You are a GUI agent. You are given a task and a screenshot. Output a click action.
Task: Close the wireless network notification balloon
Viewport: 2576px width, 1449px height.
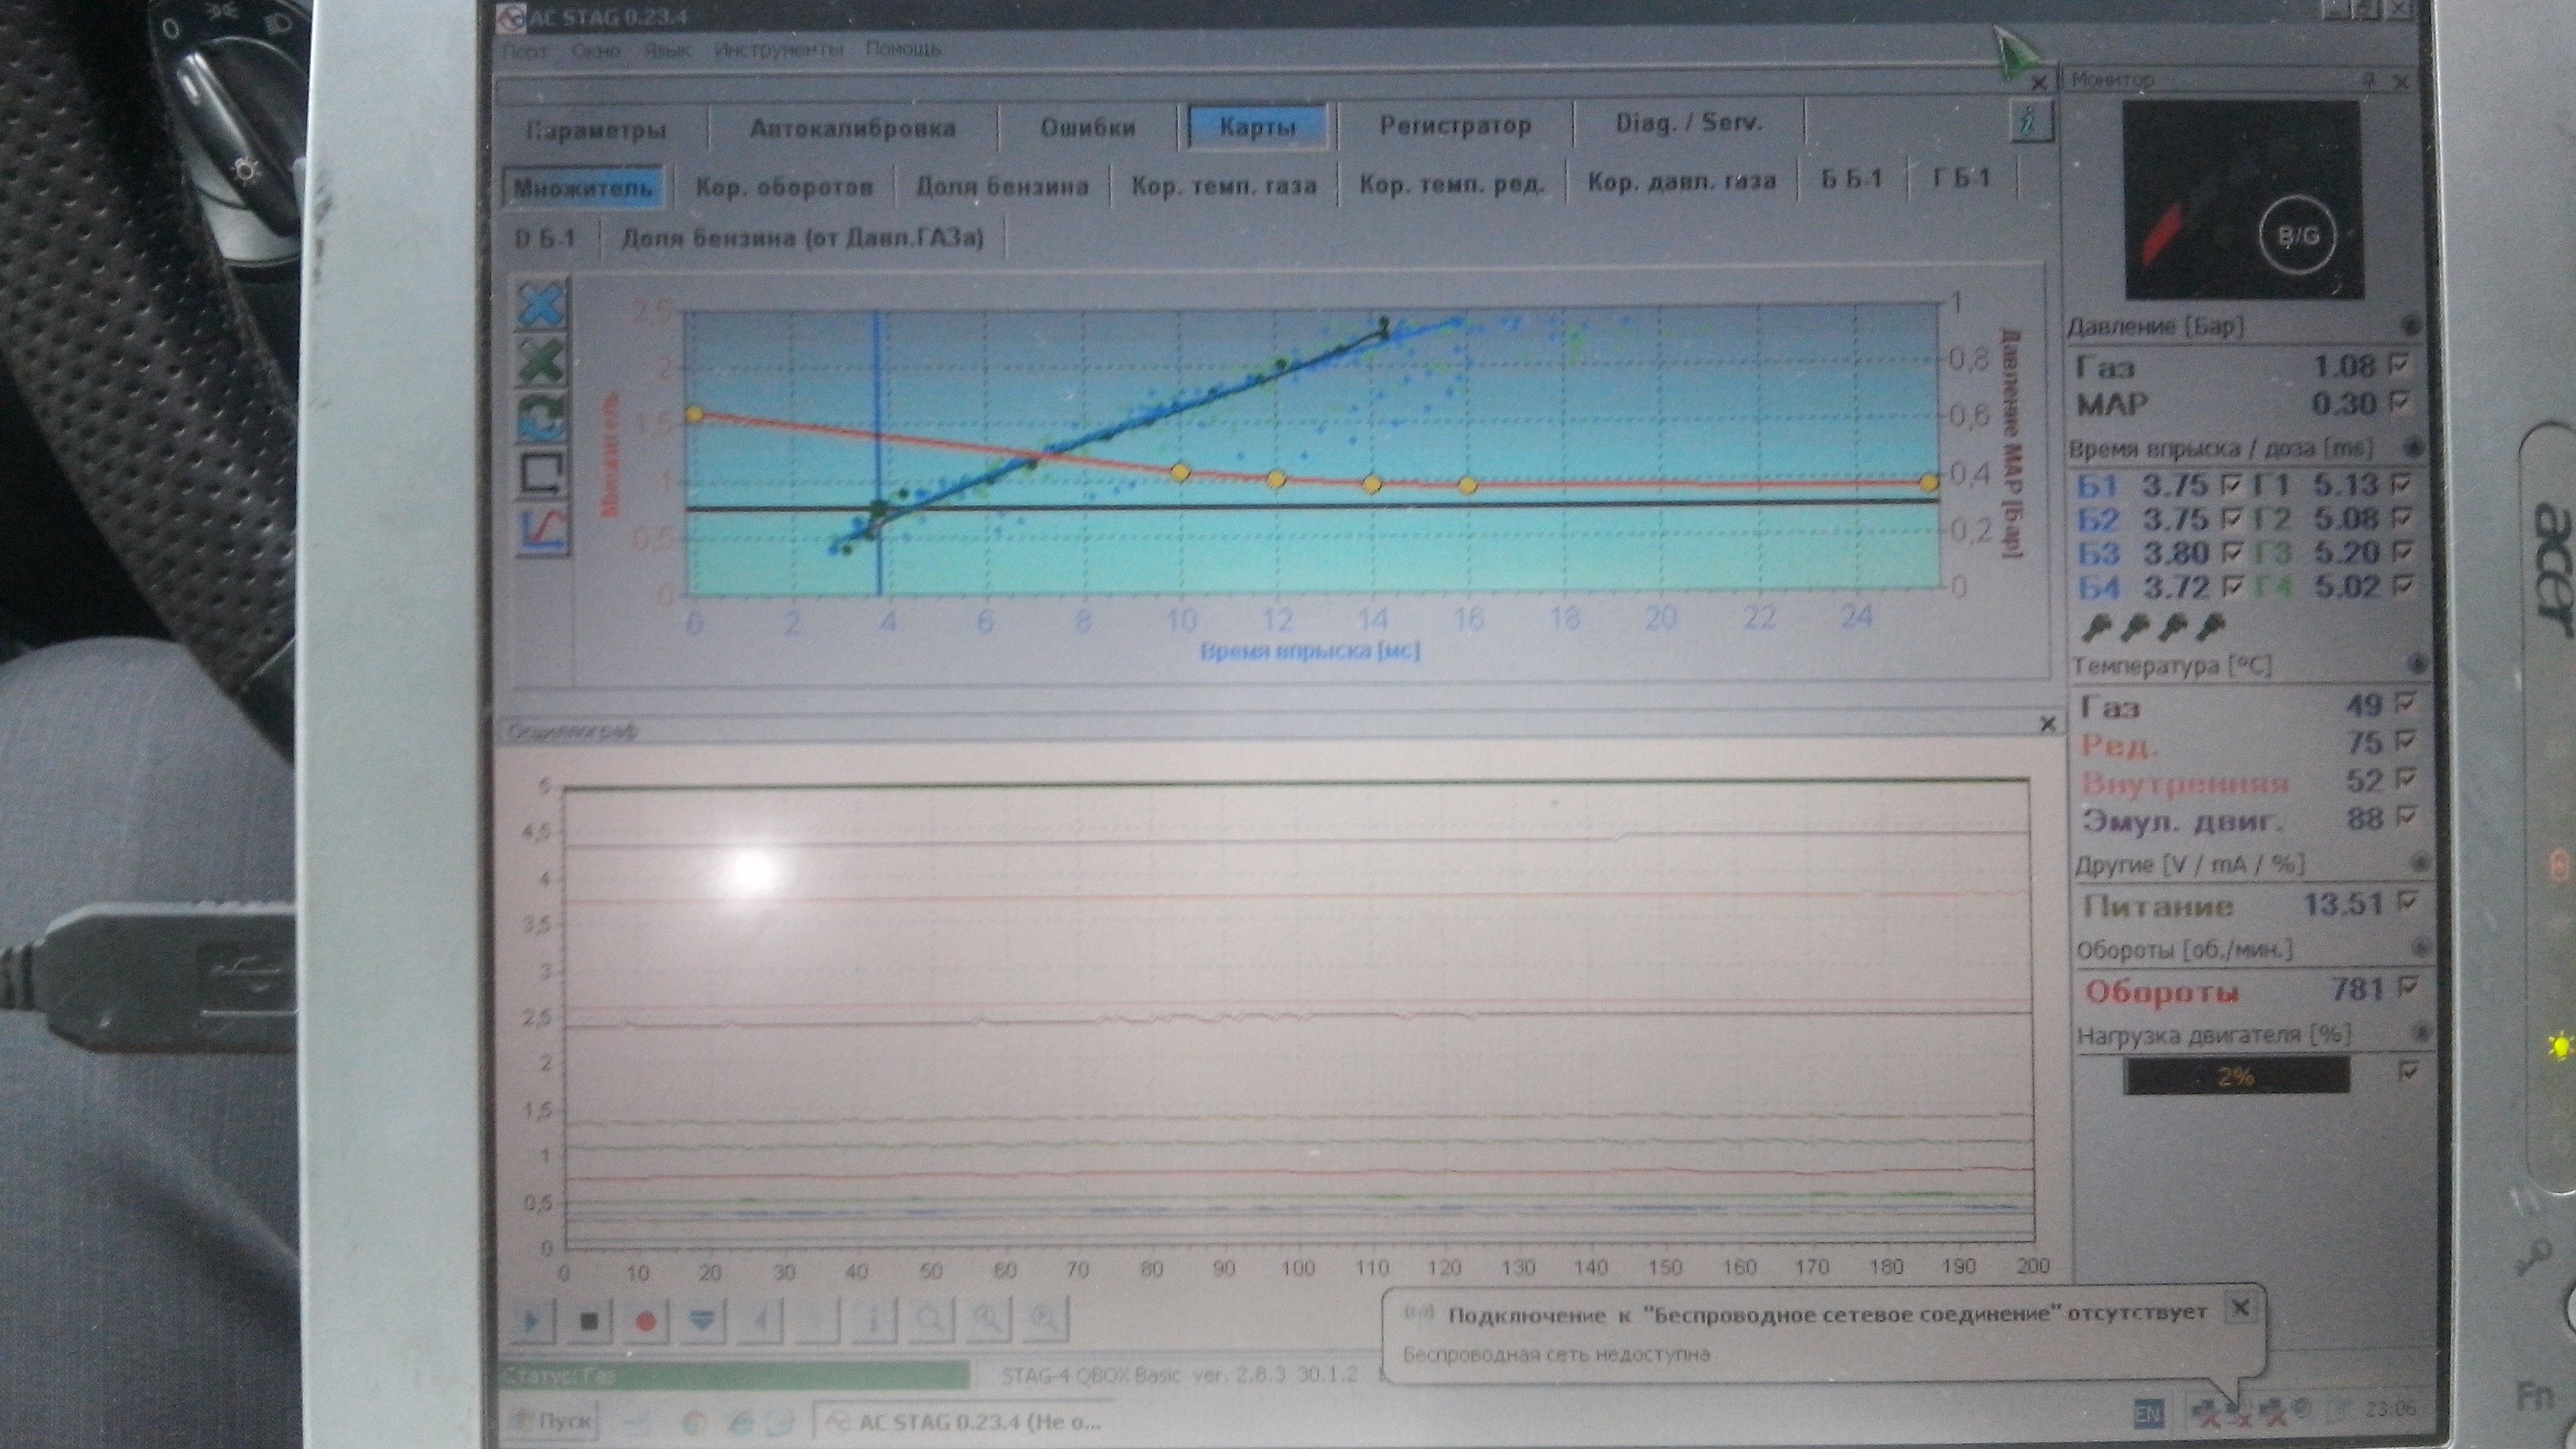(x=2241, y=1308)
